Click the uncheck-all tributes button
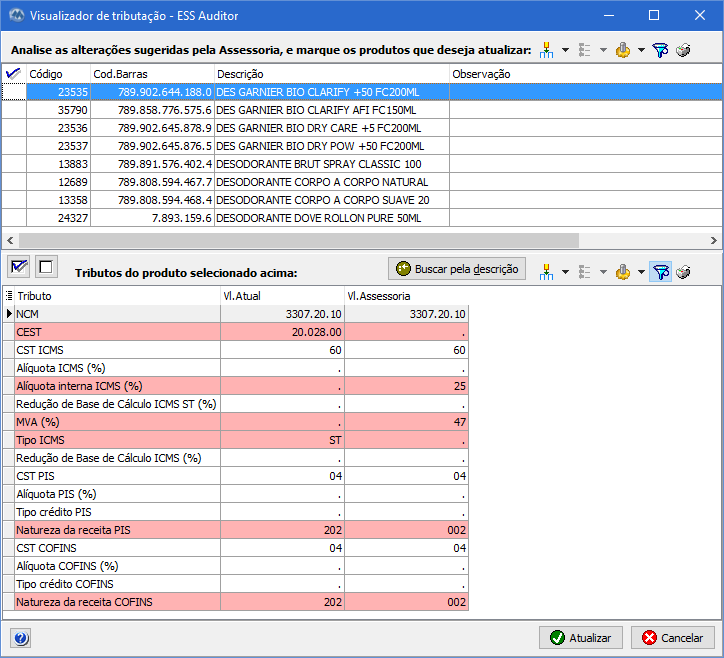Viewport: 724px width, 658px height. click(x=46, y=267)
